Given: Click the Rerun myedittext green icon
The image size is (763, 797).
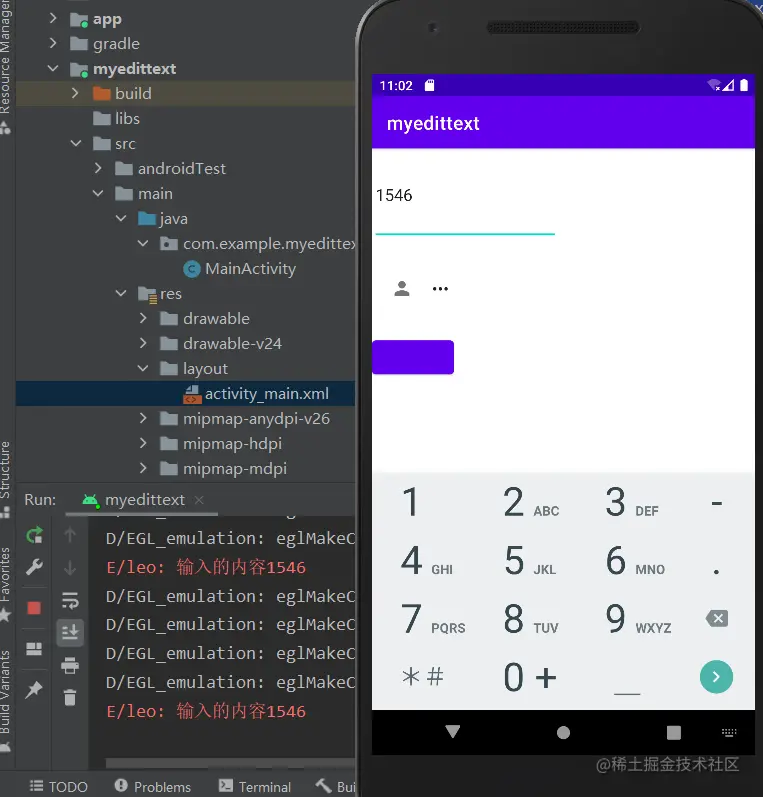Looking at the screenshot, I should (x=34, y=535).
